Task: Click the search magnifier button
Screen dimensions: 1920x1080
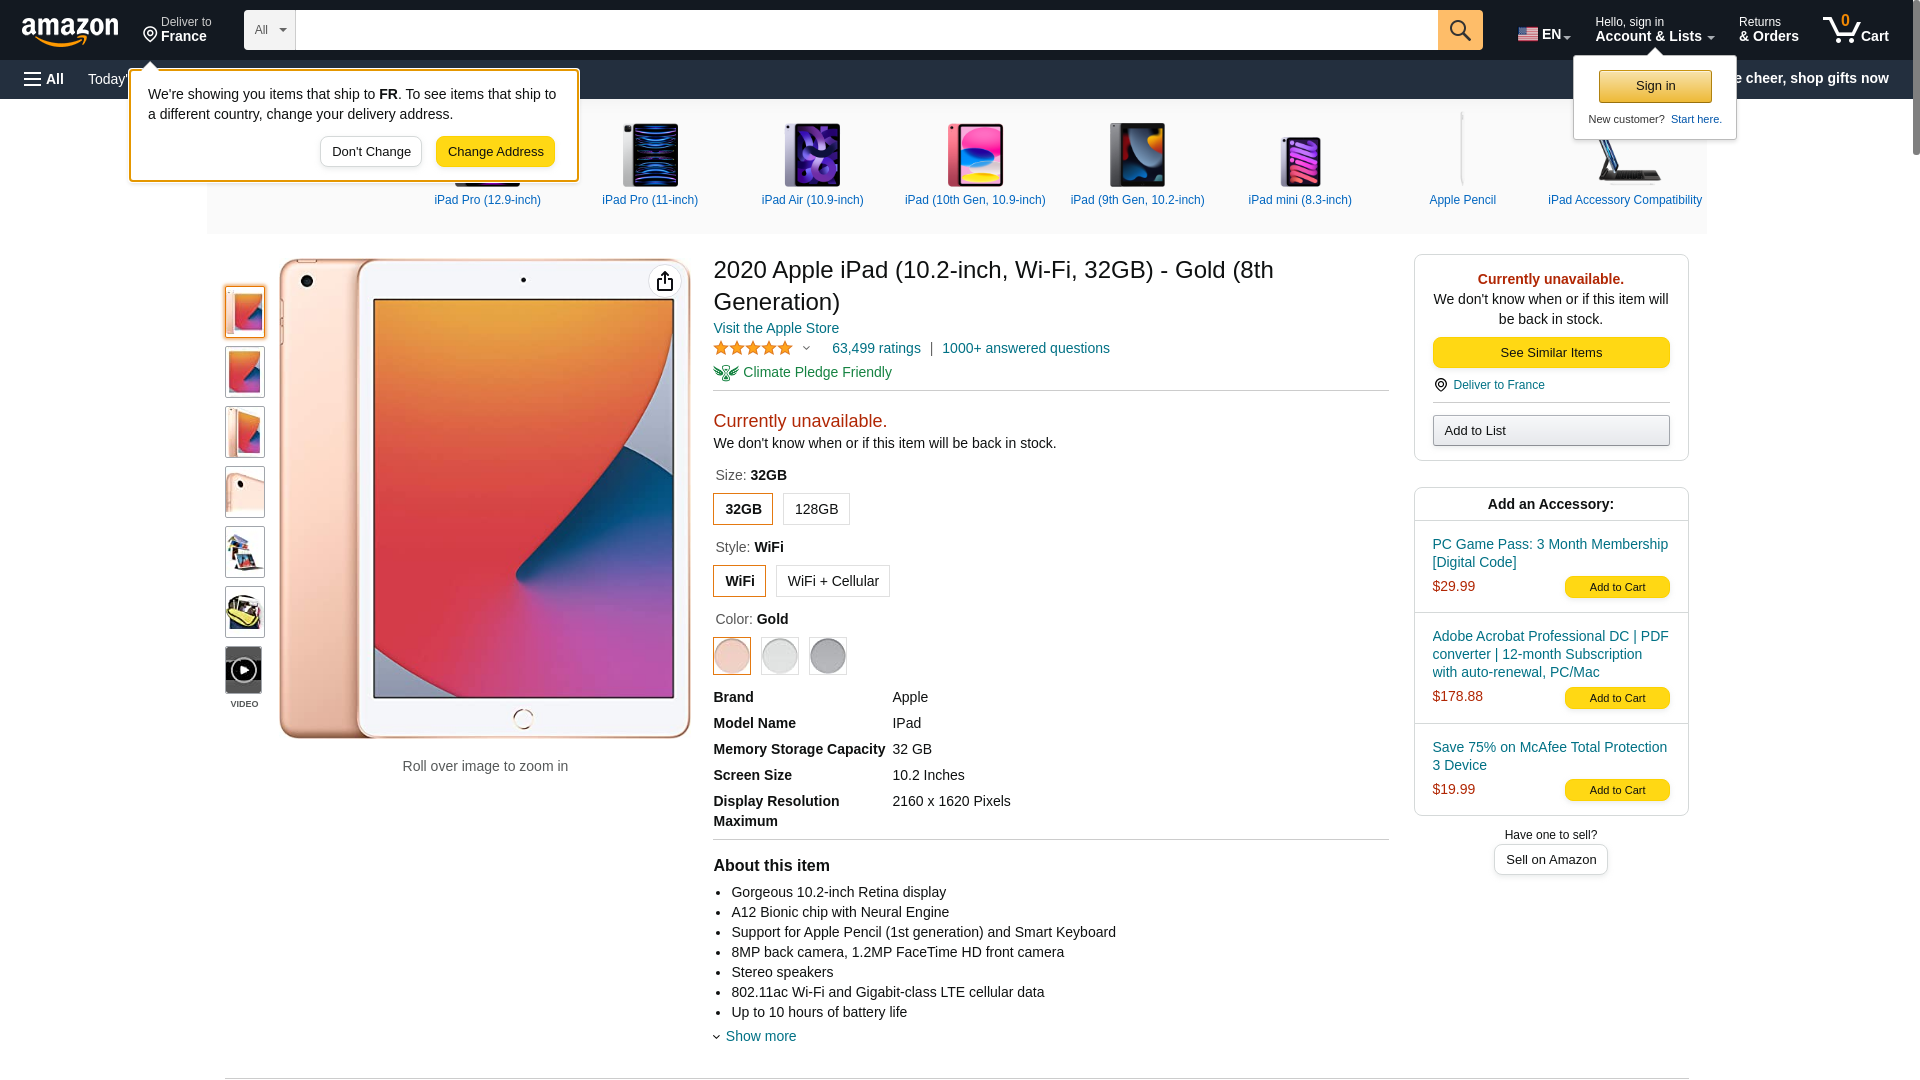Action: click(x=1460, y=30)
